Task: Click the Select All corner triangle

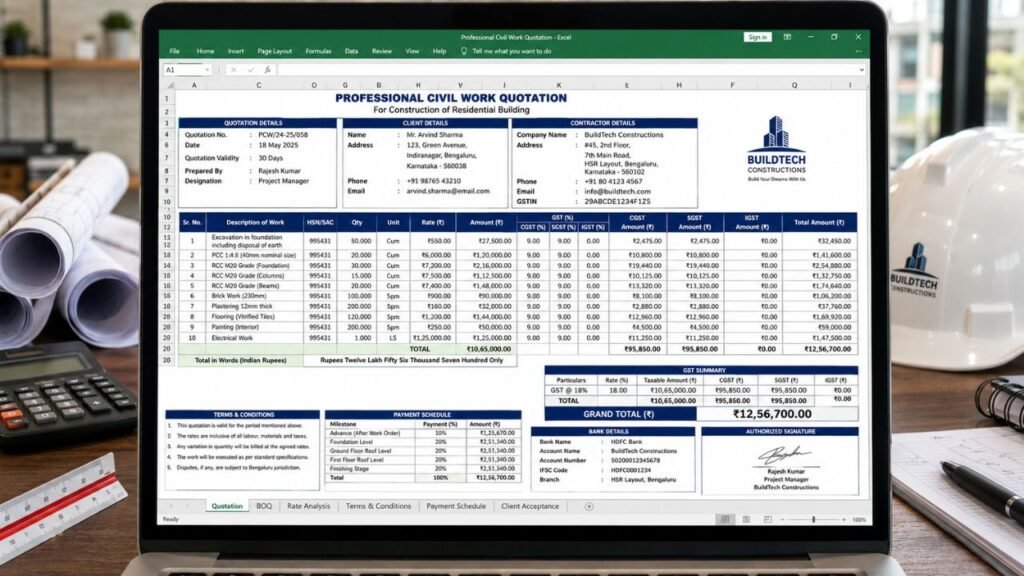Action: 171,85
